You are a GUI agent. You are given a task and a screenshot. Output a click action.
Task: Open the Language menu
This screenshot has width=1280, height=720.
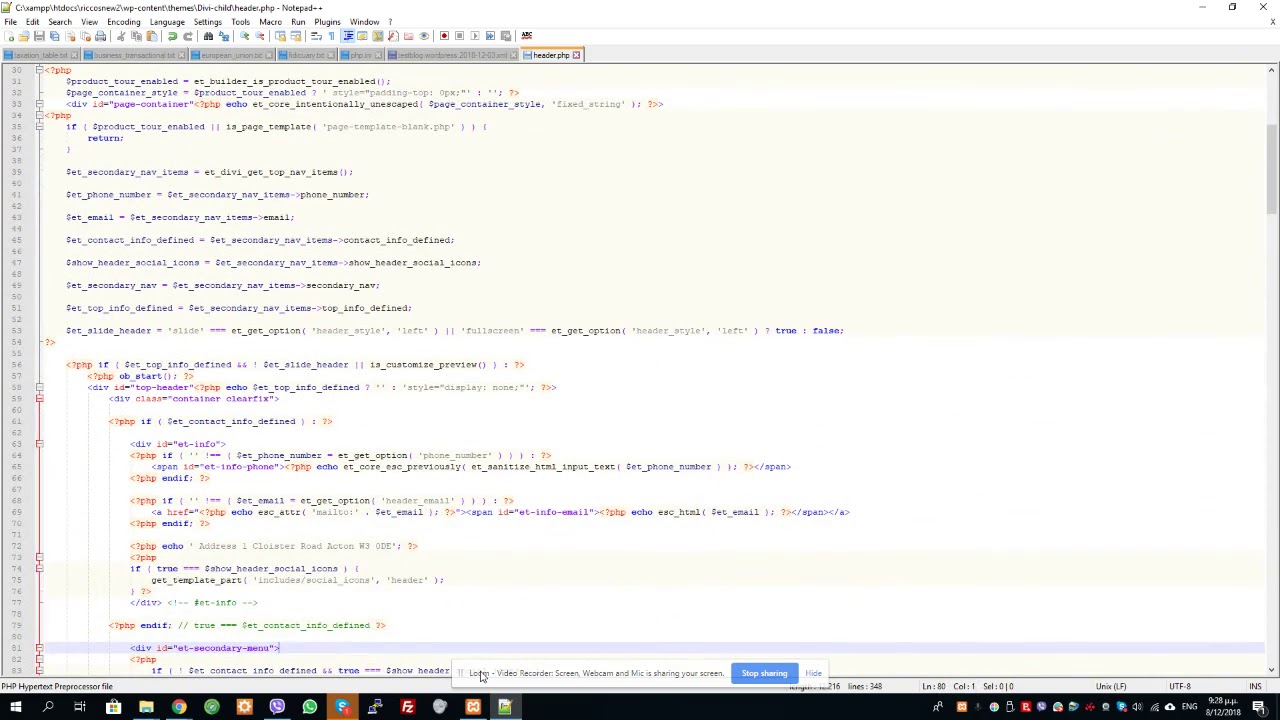(x=167, y=22)
